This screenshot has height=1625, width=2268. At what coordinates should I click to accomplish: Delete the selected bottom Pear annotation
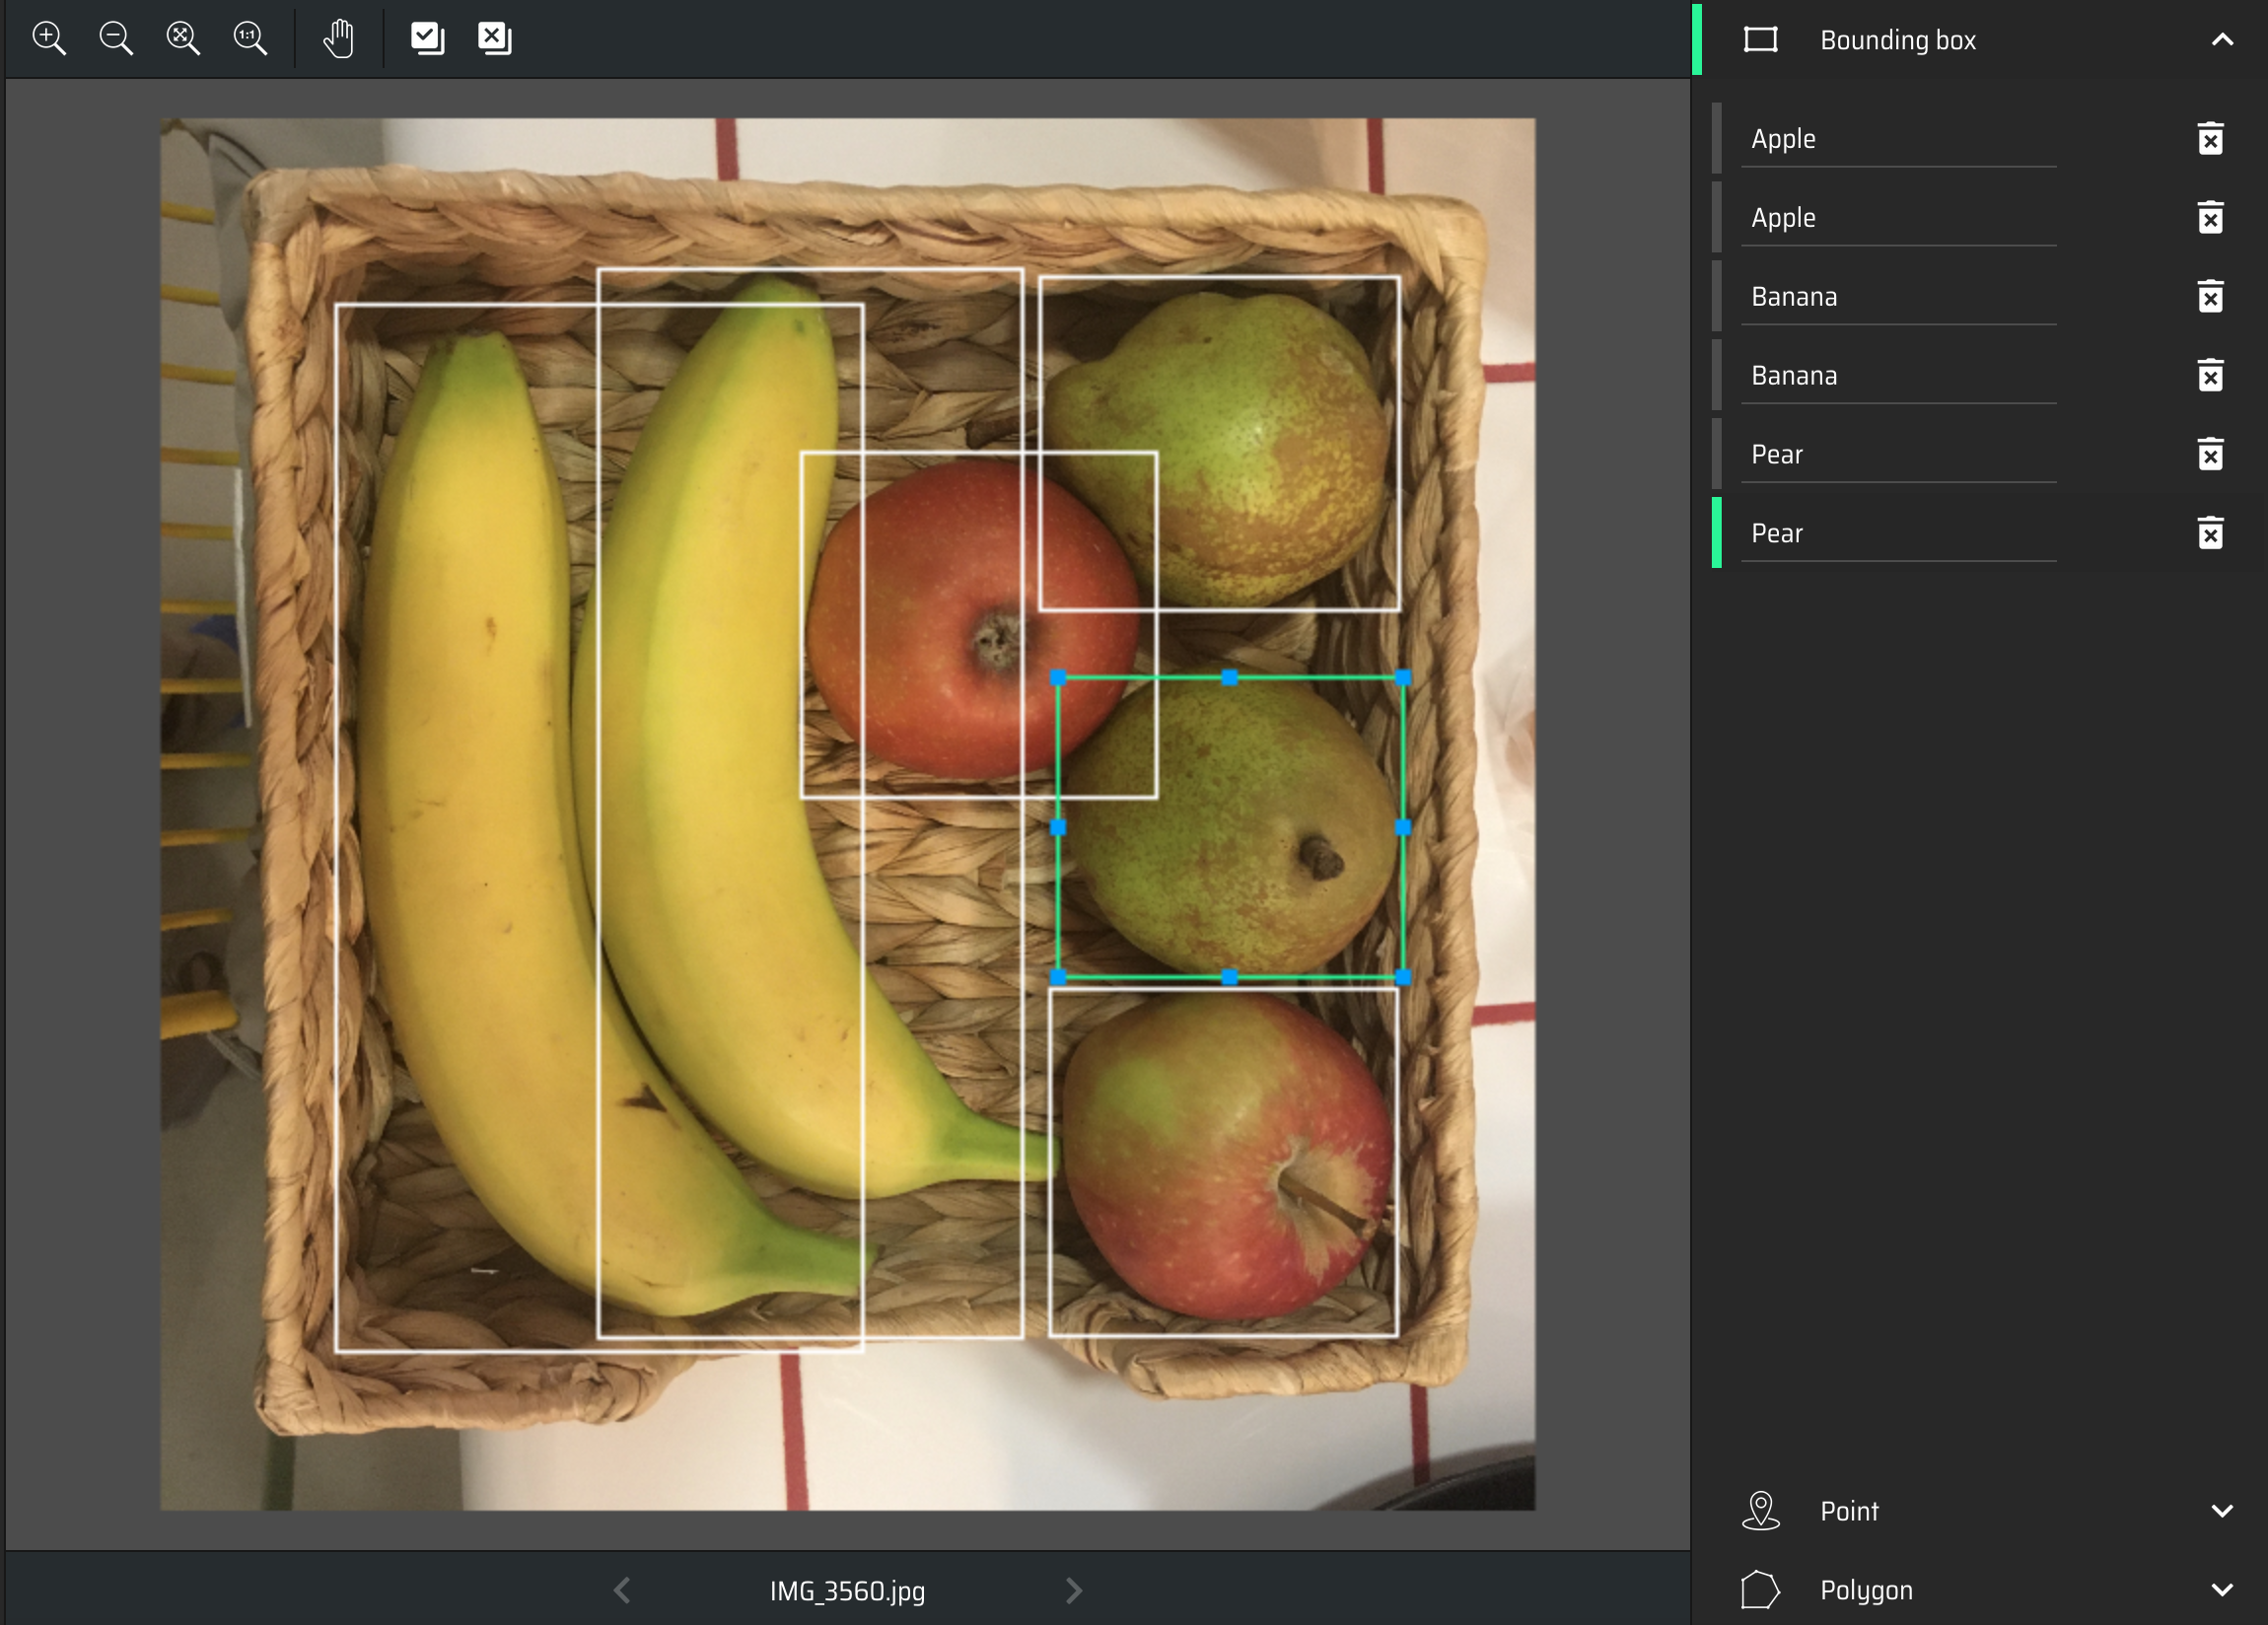(x=2210, y=533)
